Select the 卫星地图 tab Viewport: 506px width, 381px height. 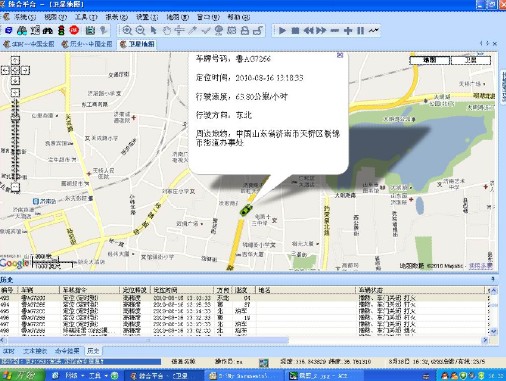137,44
